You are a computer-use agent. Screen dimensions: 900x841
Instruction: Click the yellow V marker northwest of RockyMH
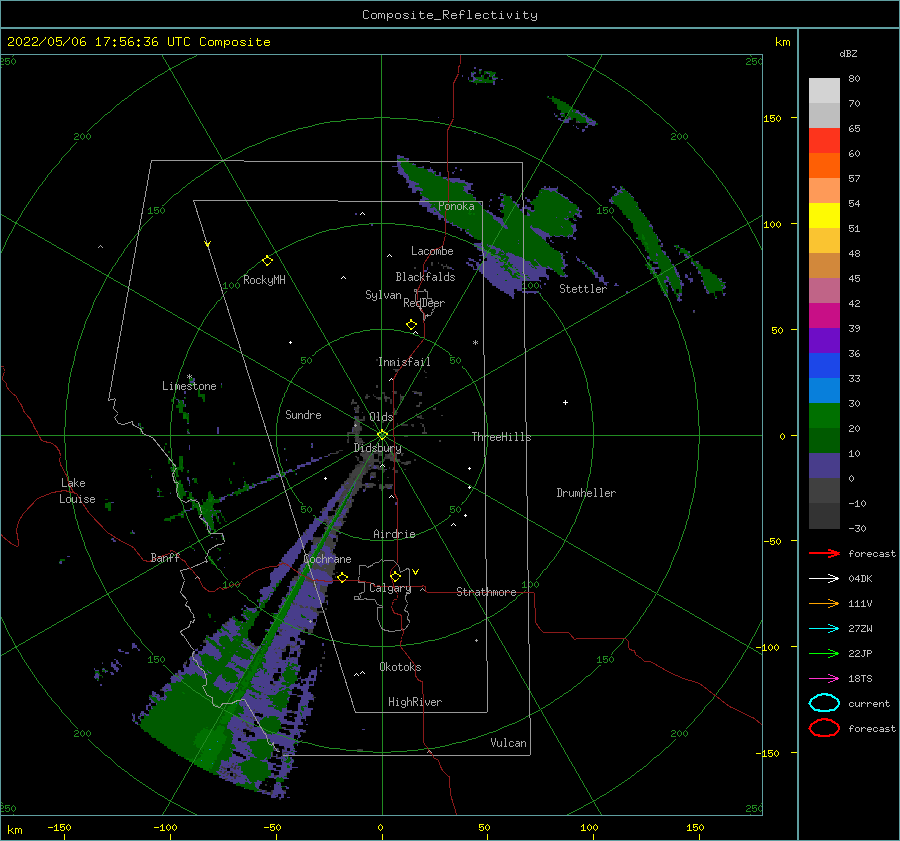[x=208, y=244]
